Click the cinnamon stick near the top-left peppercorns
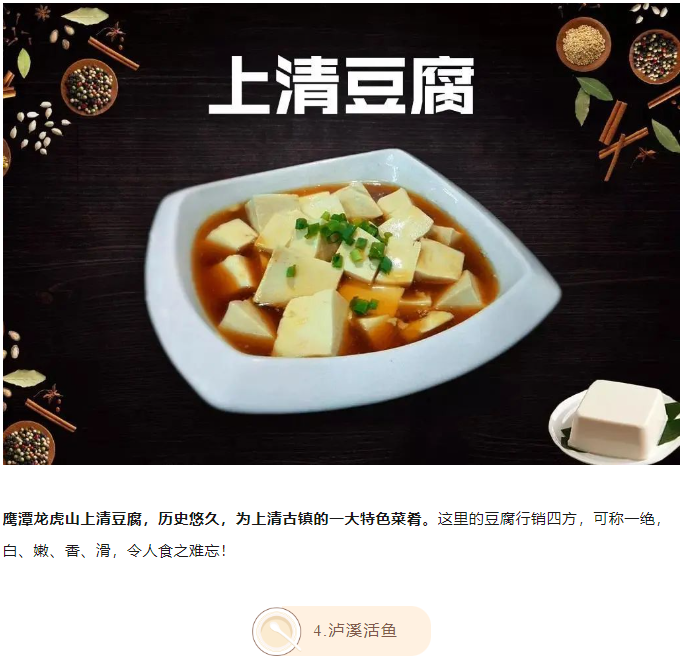This screenshot has width=681, height=658. [x=113, y=53]
